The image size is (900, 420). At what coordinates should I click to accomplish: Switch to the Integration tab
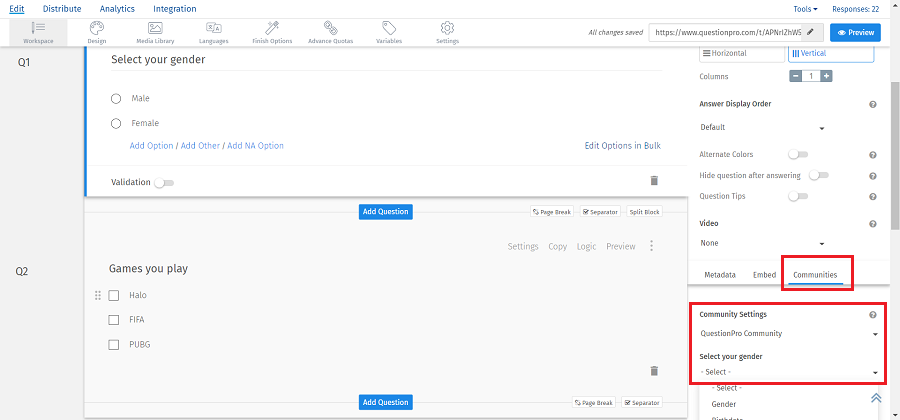(174, 9)
